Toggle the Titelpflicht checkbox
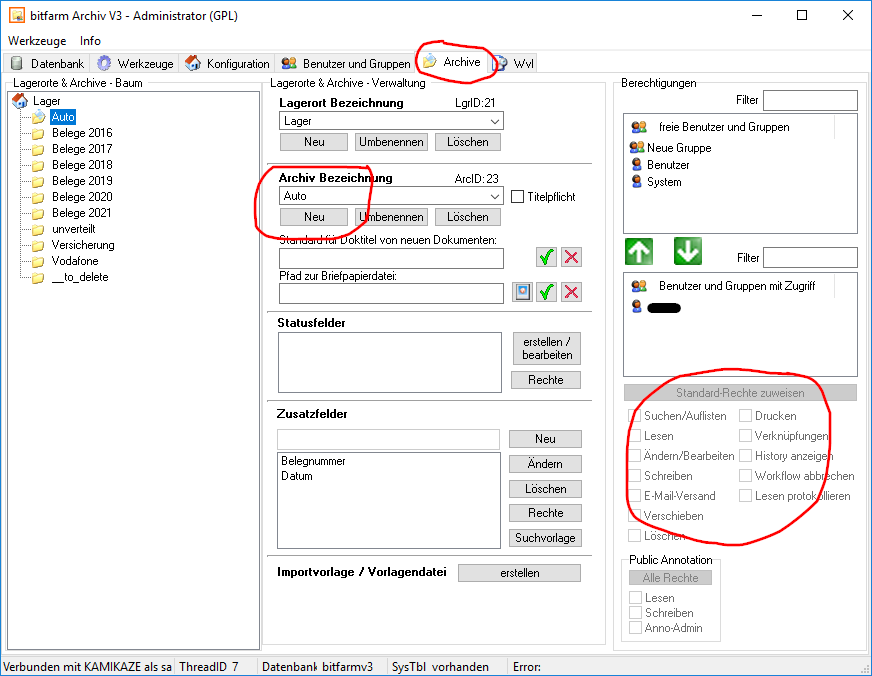Screen dimensions: 872x676 click(x=517, y=197)
